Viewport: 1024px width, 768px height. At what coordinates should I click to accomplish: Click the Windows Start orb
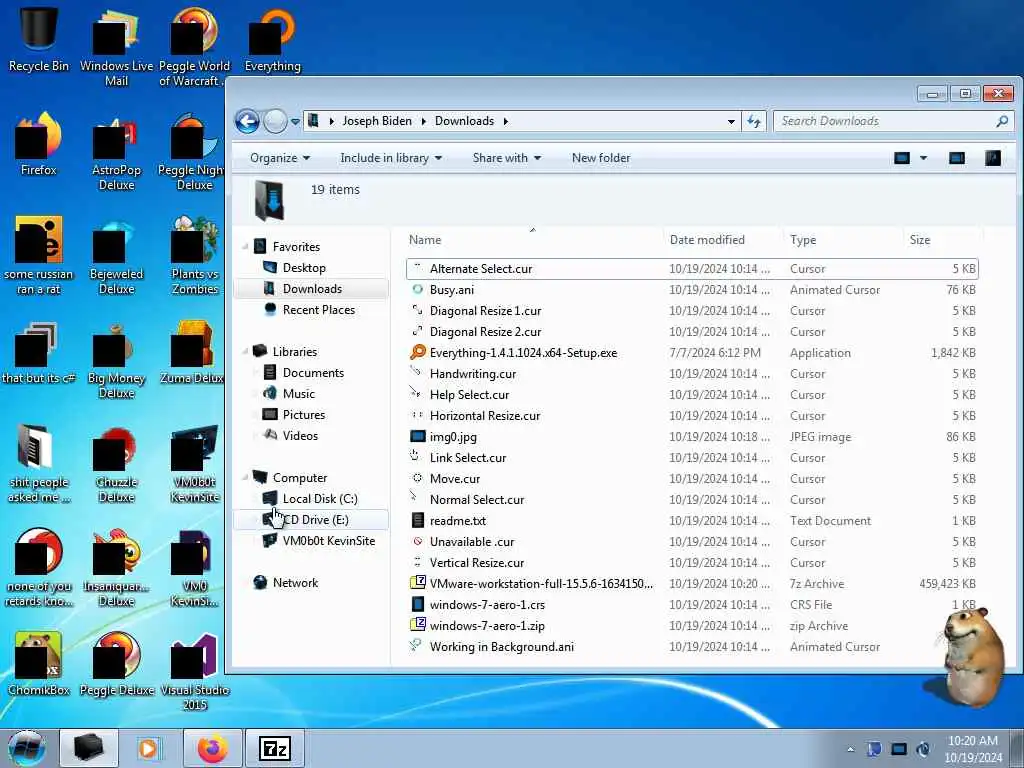pos(27,748)
